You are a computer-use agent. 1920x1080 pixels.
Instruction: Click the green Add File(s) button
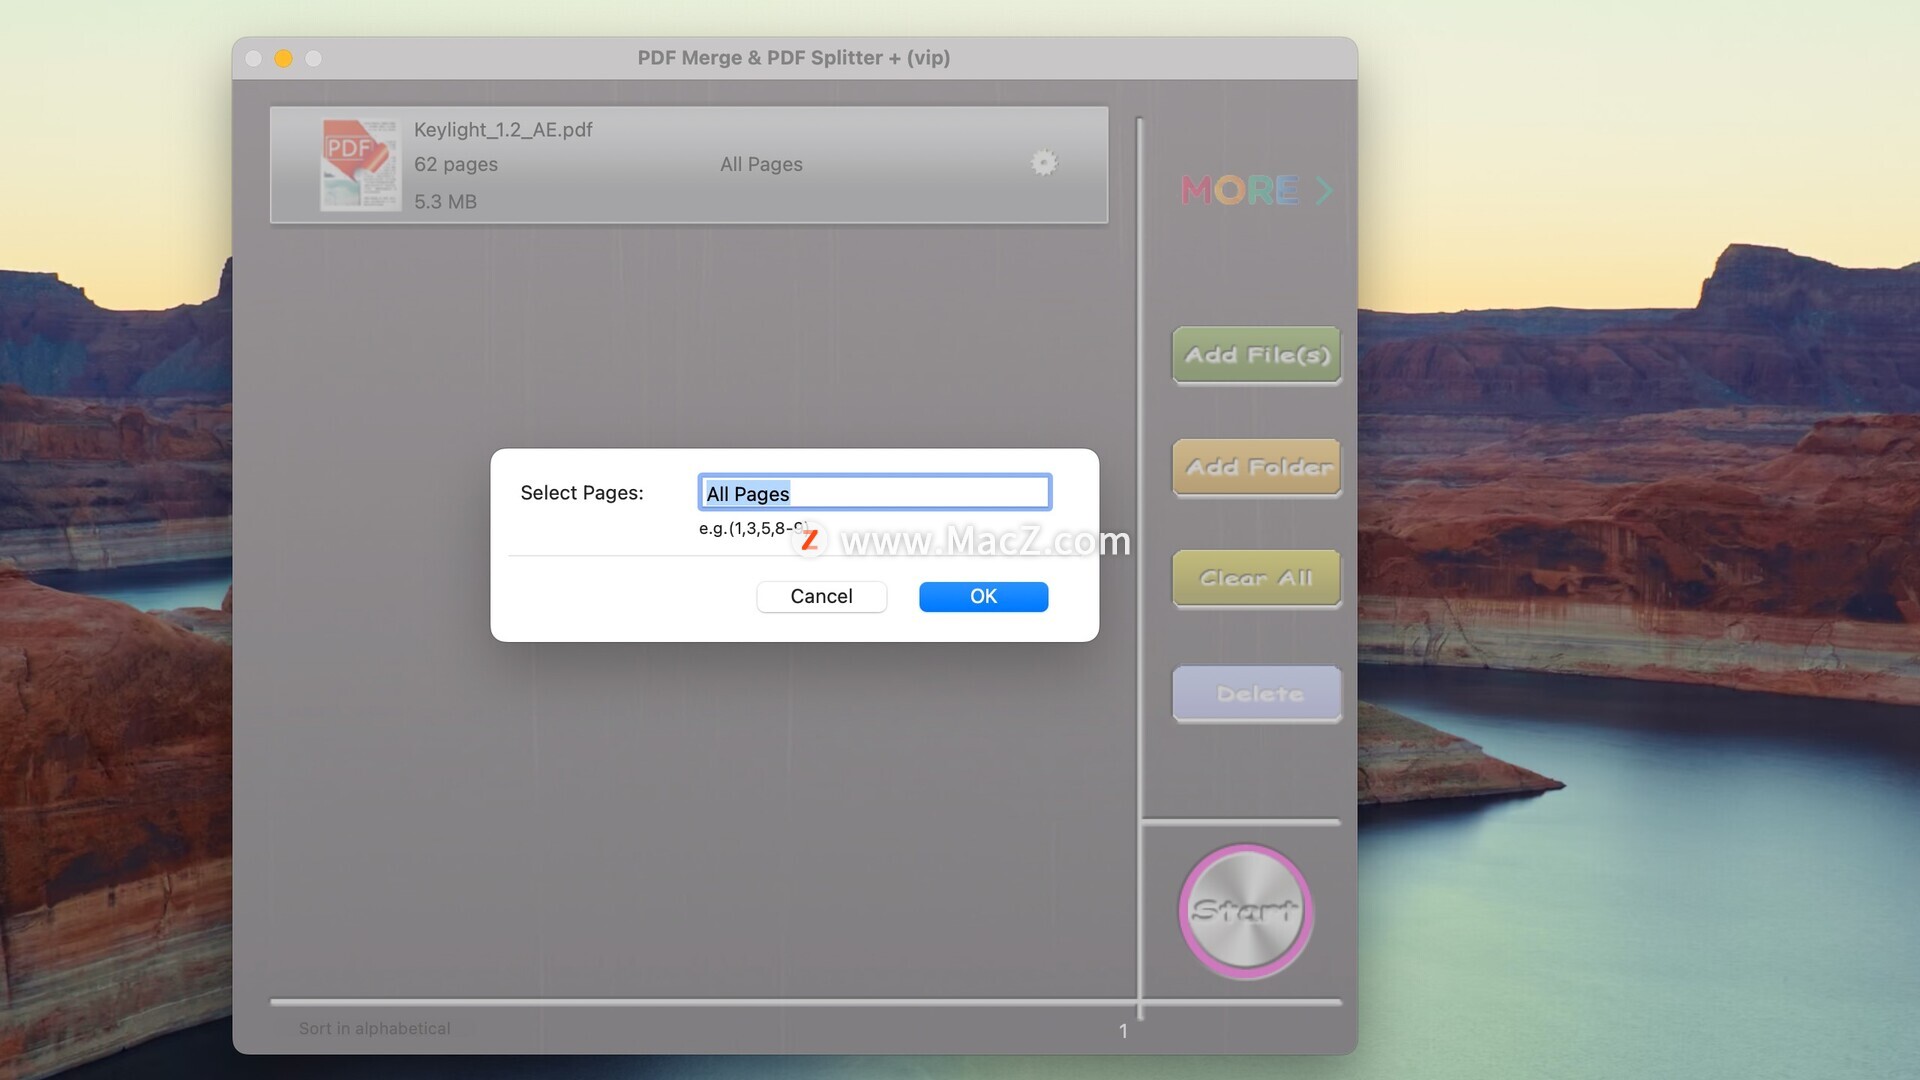pos(1256,355)
